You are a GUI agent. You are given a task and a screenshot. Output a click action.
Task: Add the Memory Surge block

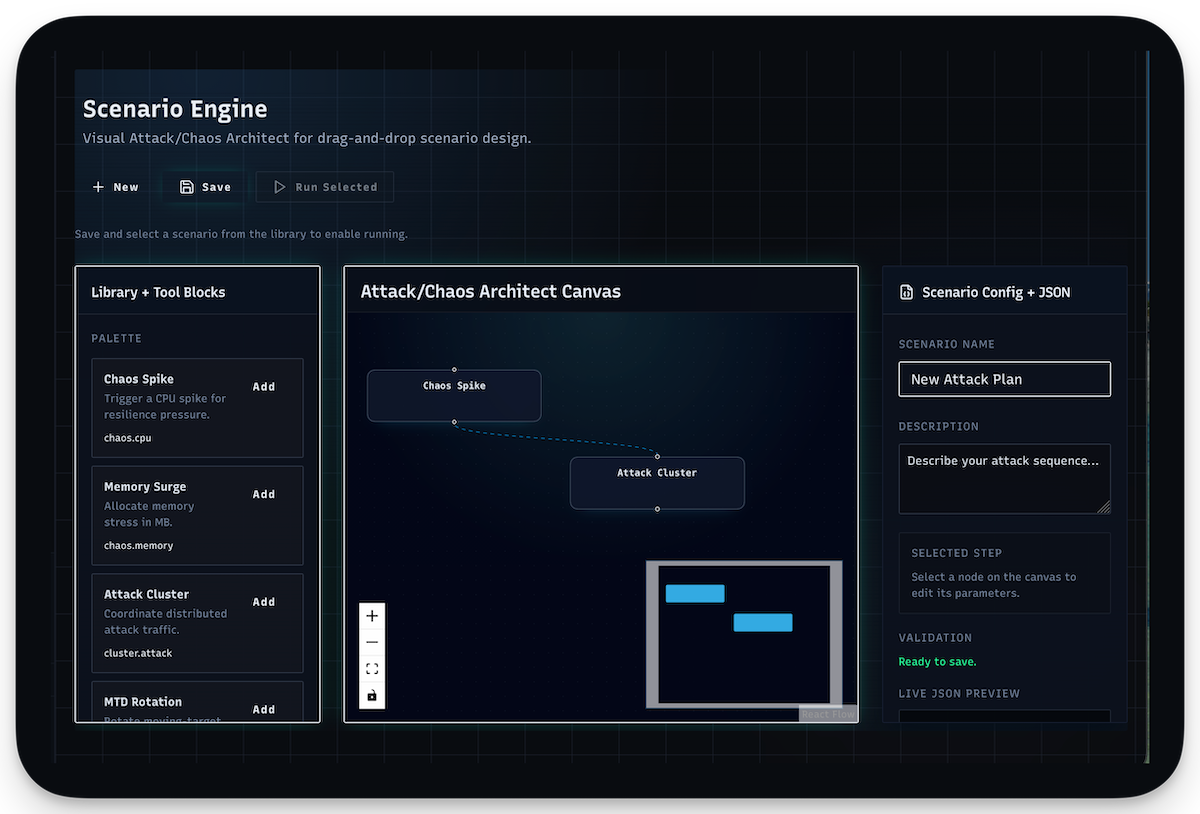(263, 494)
